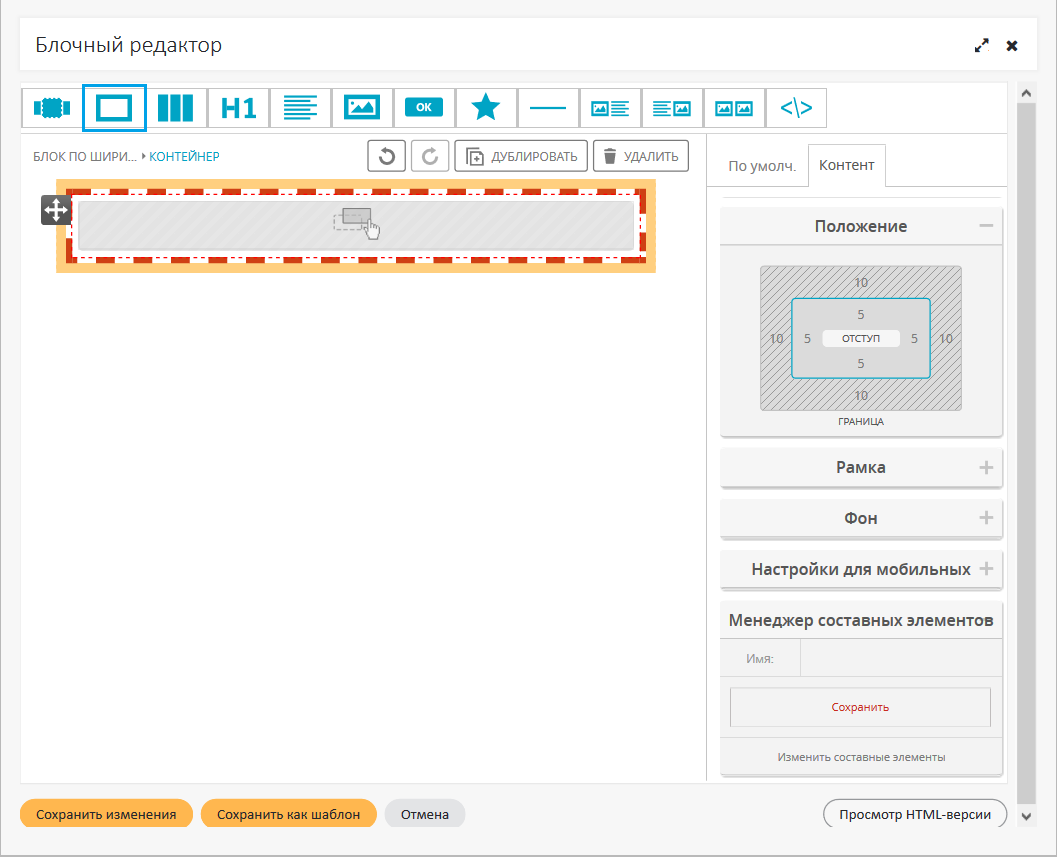Open the Контент tab
This screenshot has width=1057, height=857.
point(846,165)
